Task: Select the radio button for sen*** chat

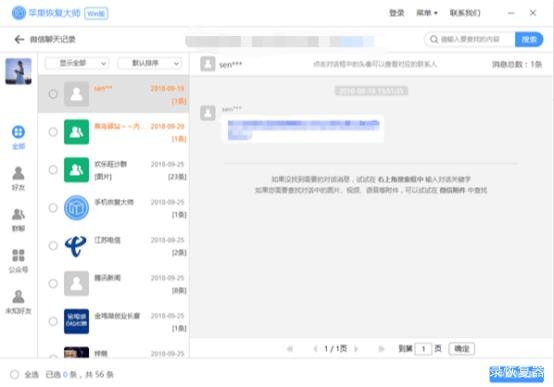Action: (53, 94)
